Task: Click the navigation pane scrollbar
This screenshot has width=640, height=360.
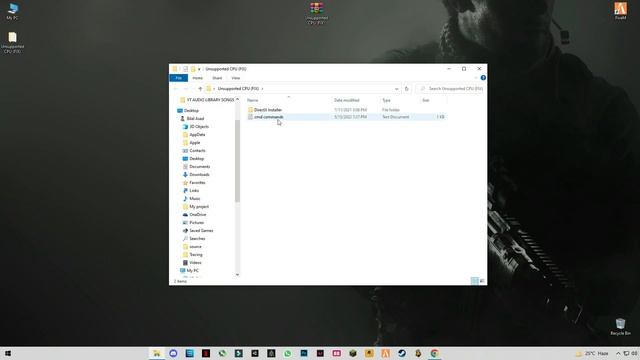Action: [x=238, y=160]
